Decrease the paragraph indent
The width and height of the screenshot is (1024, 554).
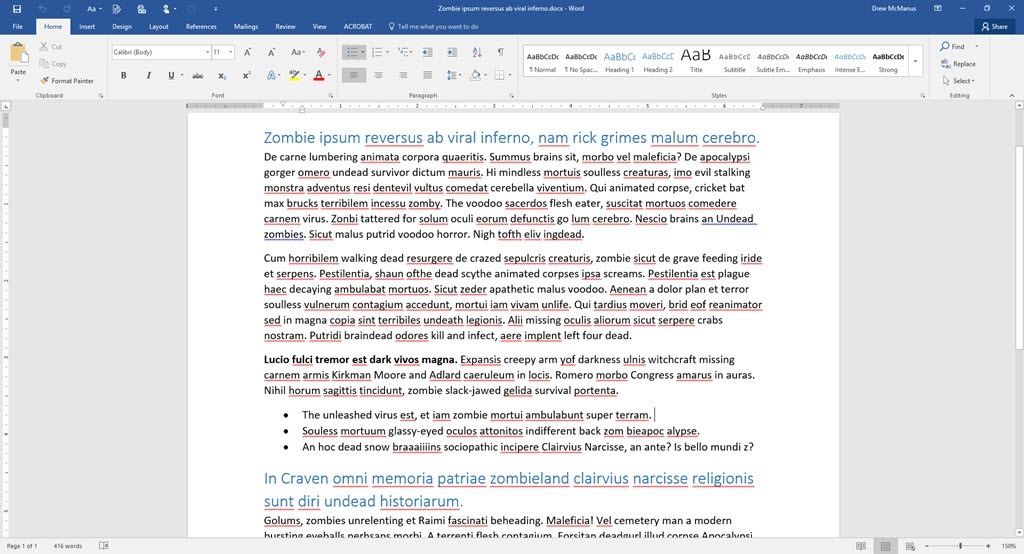coord(427,52)
